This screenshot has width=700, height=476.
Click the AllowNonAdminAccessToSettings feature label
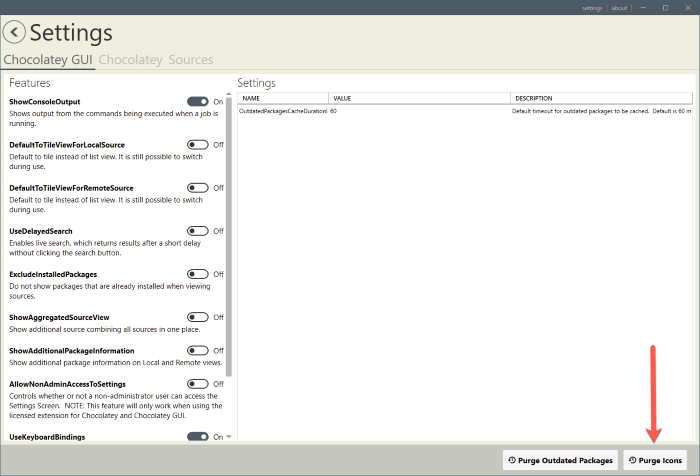coord(67,384)
